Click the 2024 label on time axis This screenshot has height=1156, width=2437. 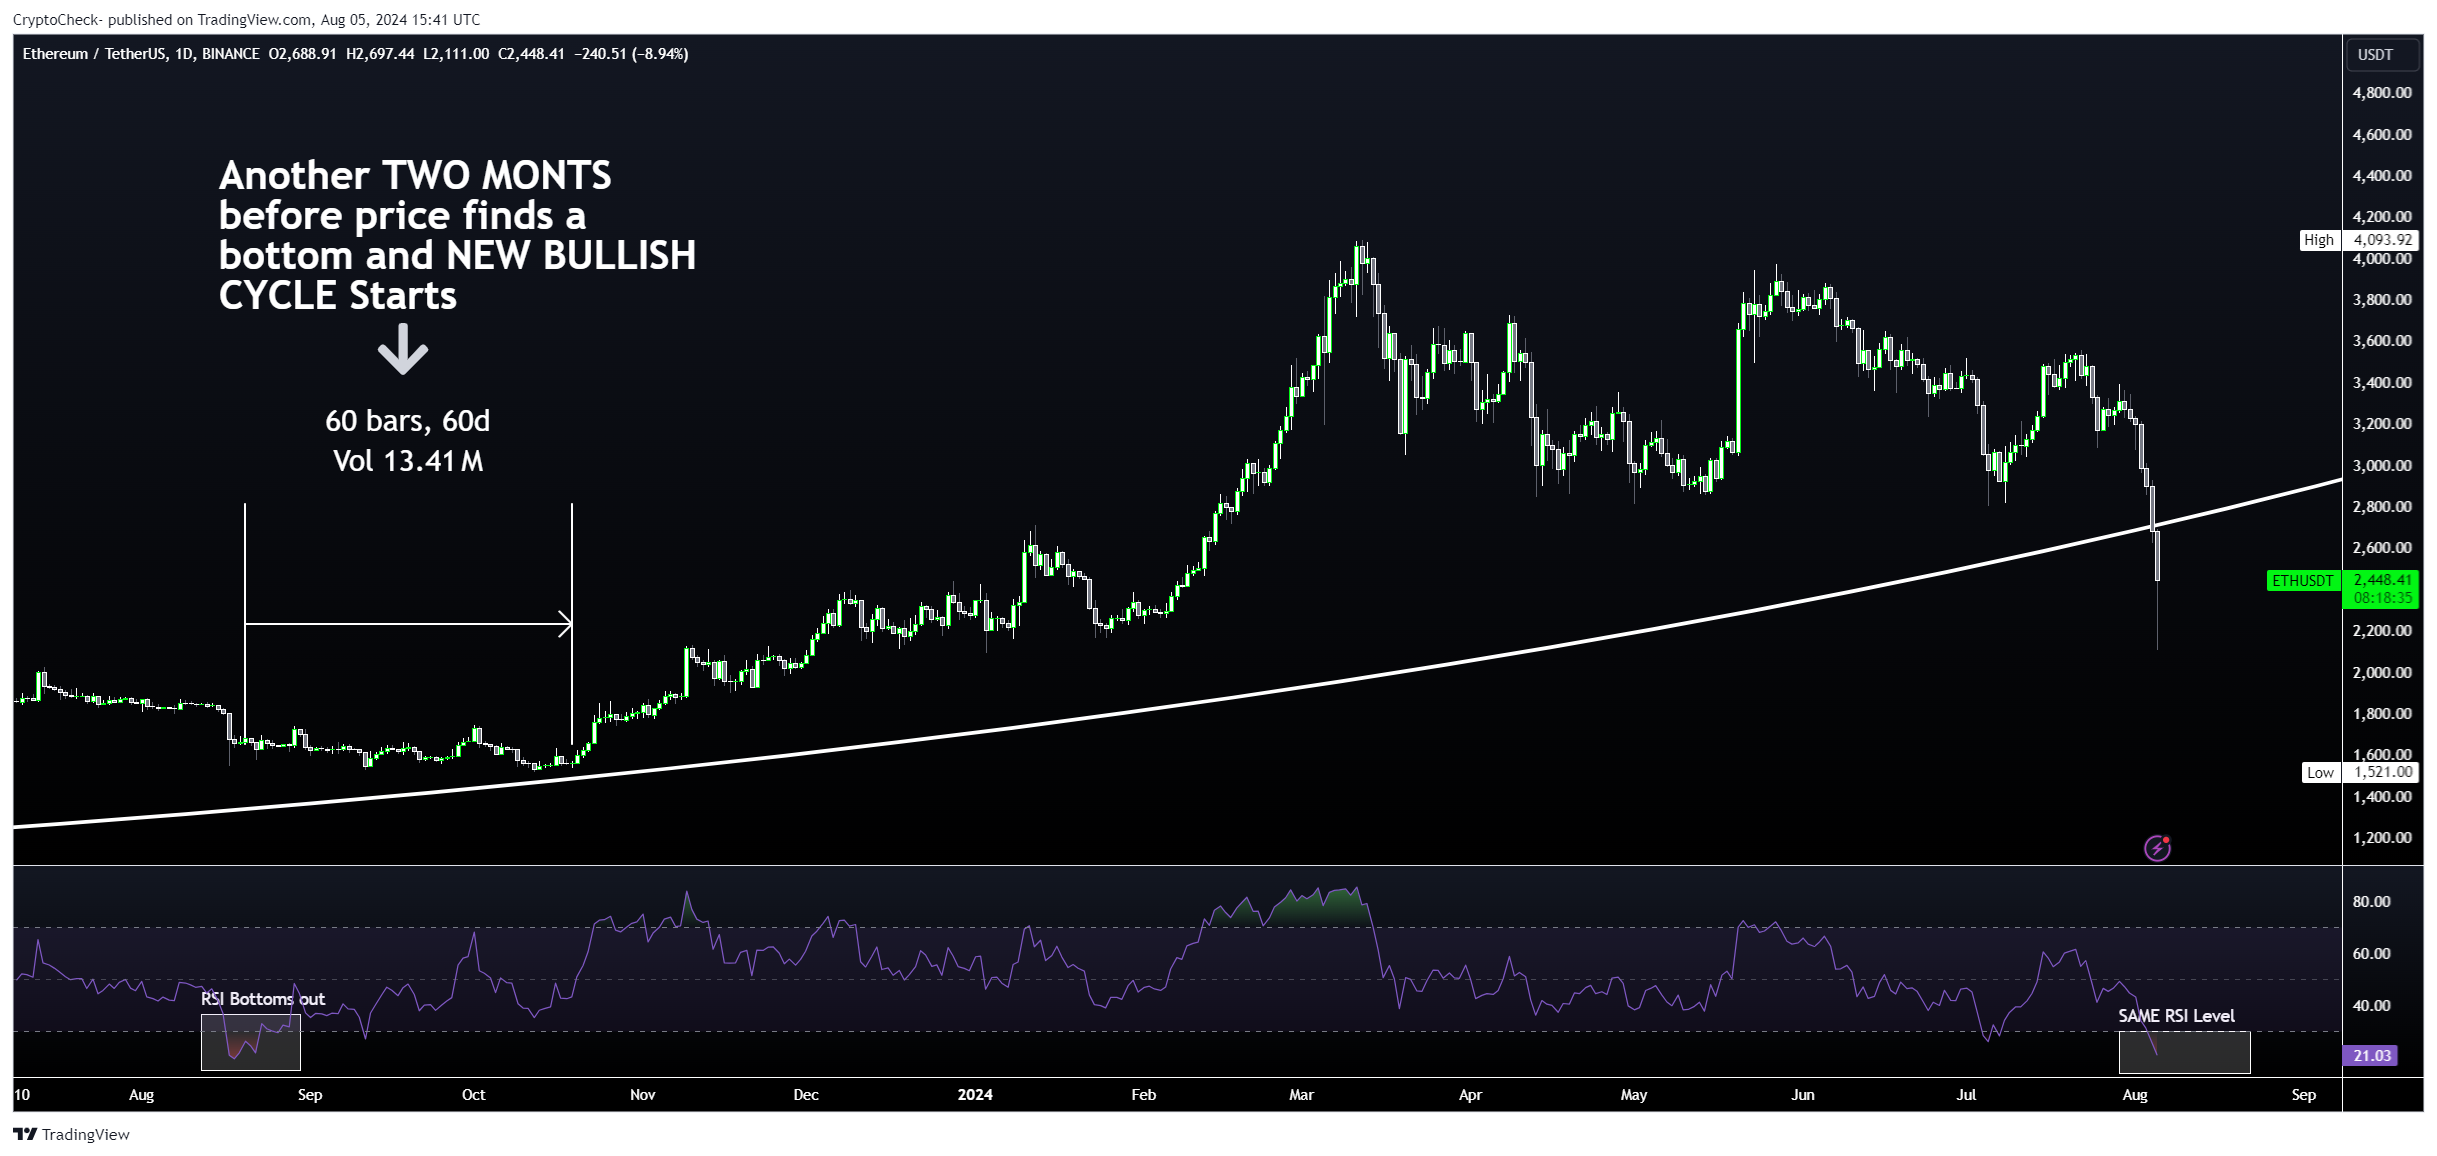pyautogui.click(x=975, y=1095)
